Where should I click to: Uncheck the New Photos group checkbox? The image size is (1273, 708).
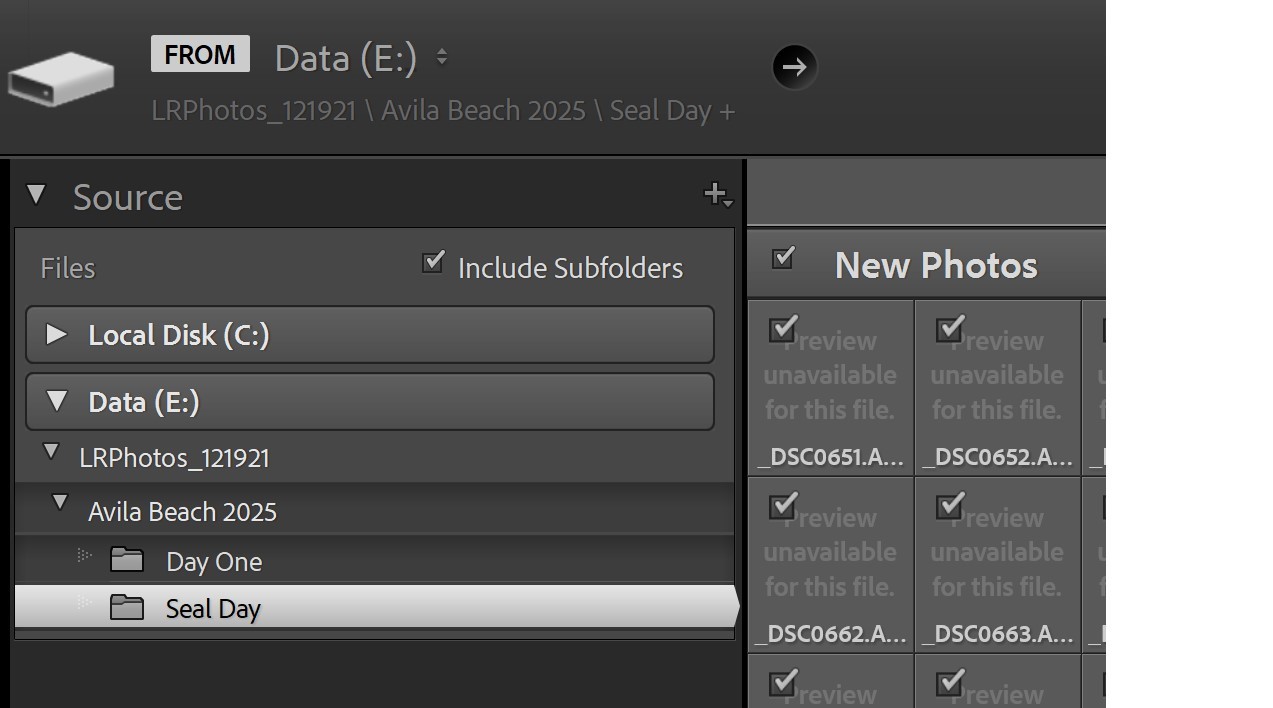click(x=783, y=258)
